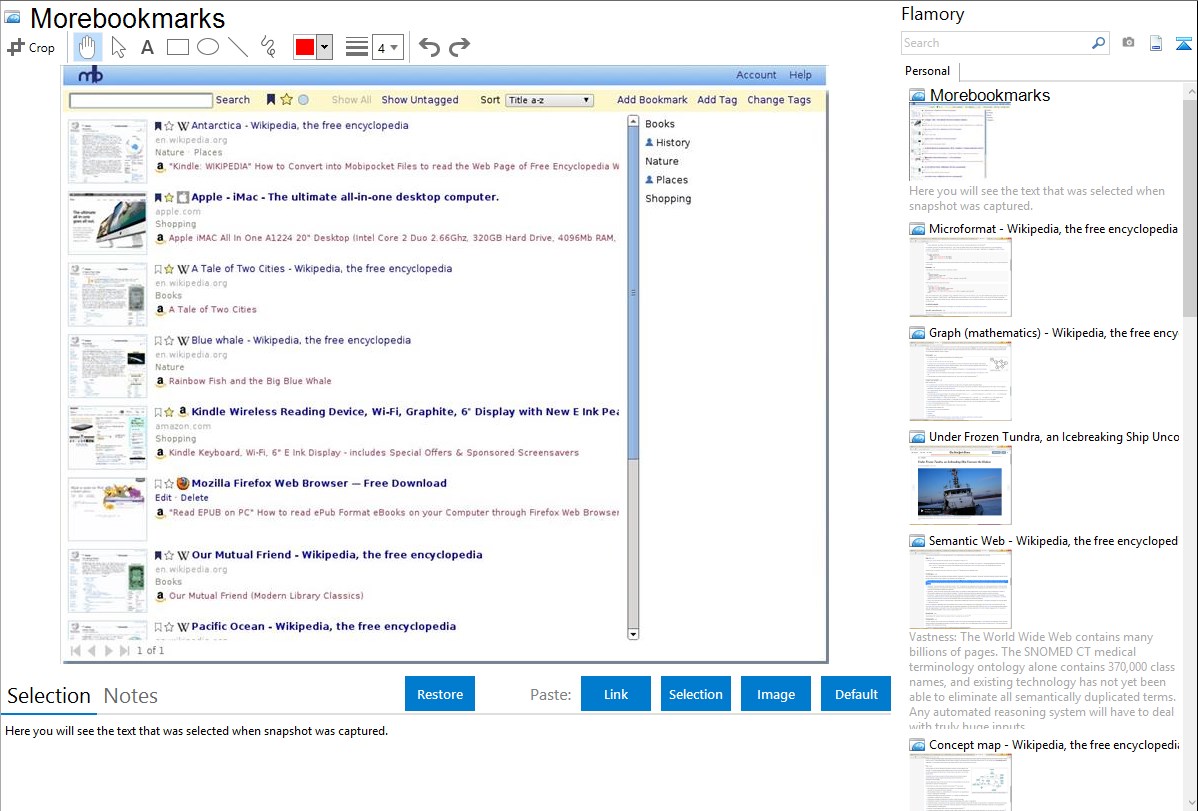Click the document icon beside the camera
Image resolution: width=1198 pixels, height=811 pixels.
[1156, 43]
